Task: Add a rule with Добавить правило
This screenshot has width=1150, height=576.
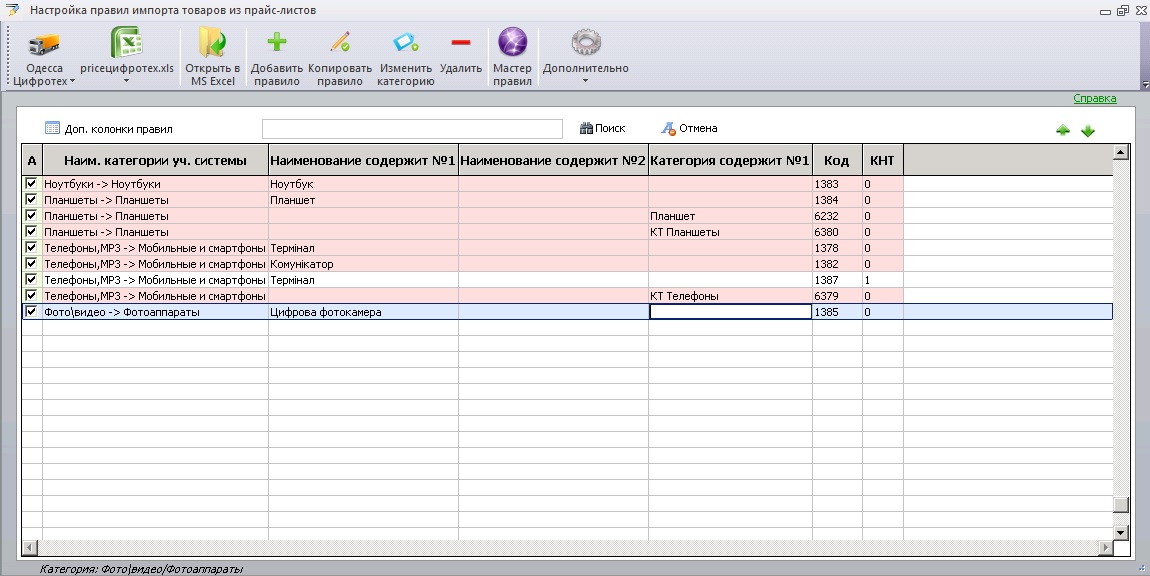Action: (276, 57)
